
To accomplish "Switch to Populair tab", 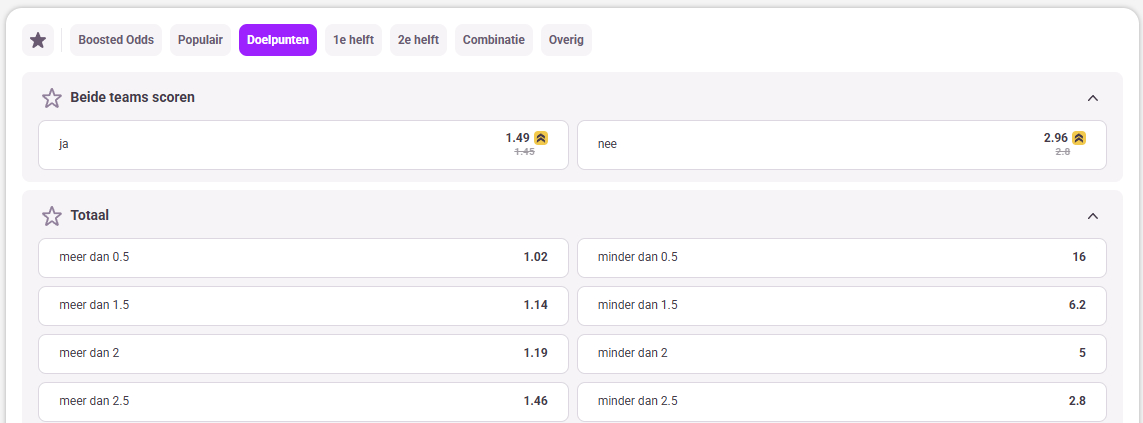I will 200,40.
